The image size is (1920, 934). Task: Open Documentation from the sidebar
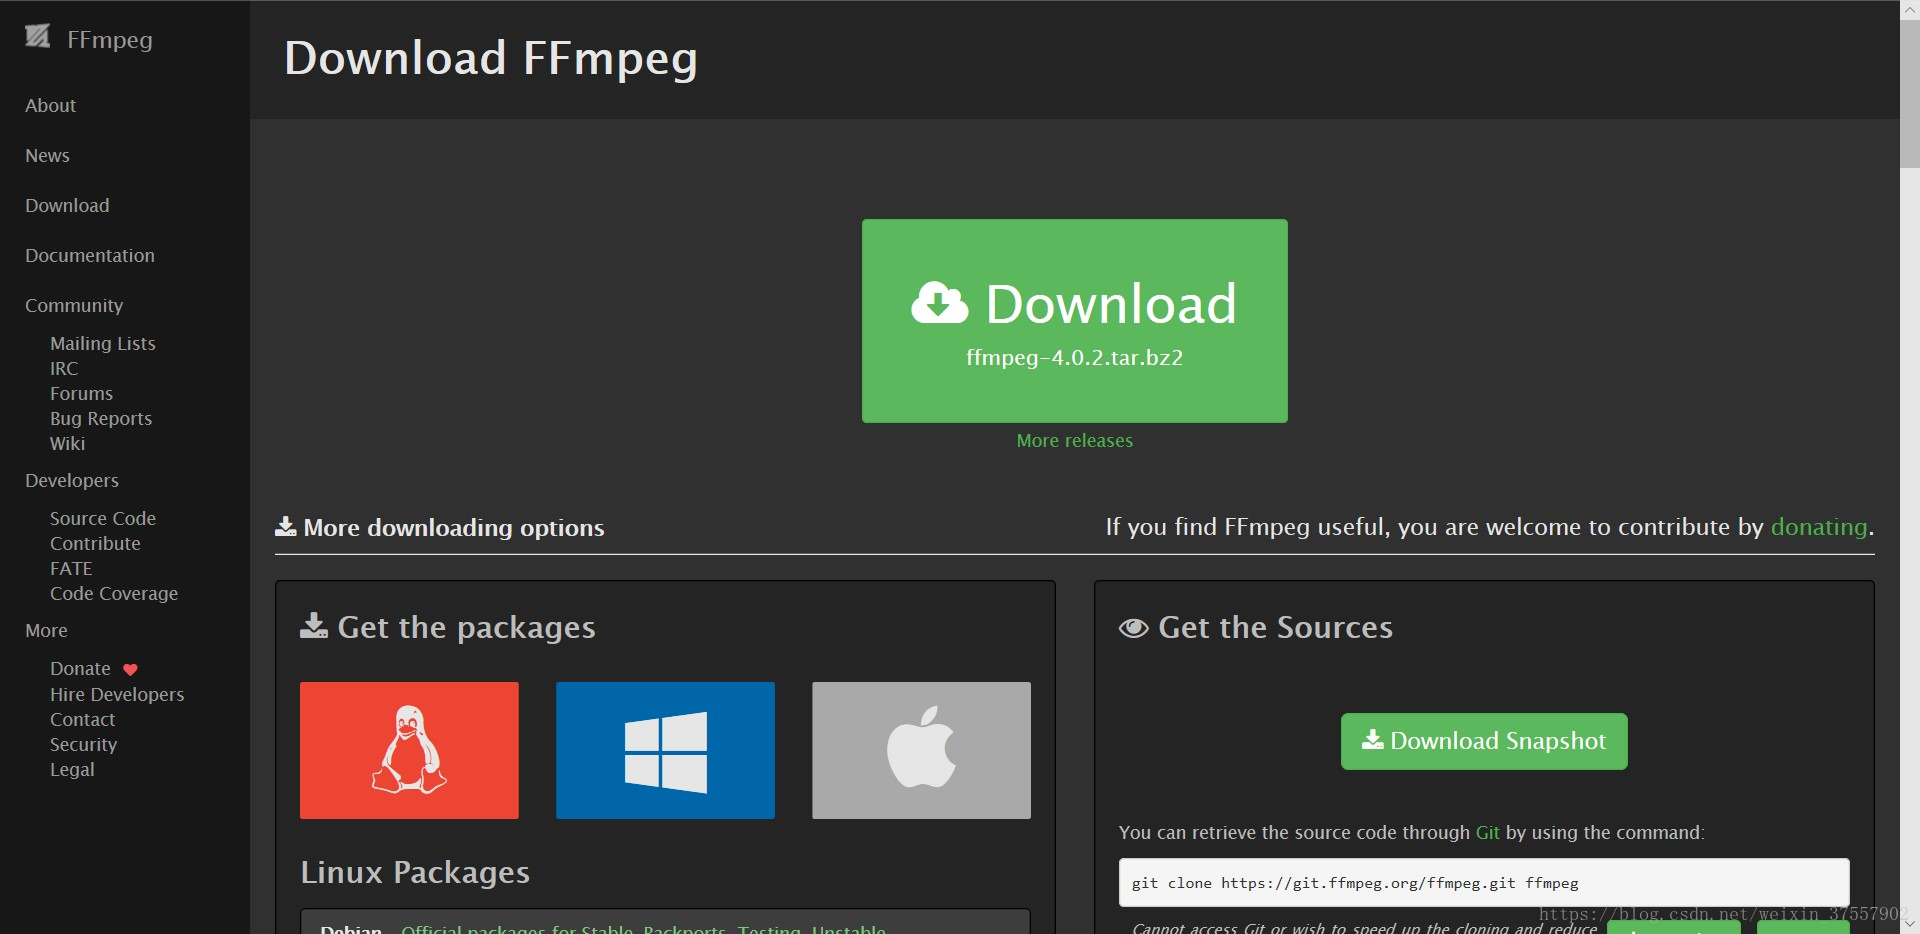point(90,255)
